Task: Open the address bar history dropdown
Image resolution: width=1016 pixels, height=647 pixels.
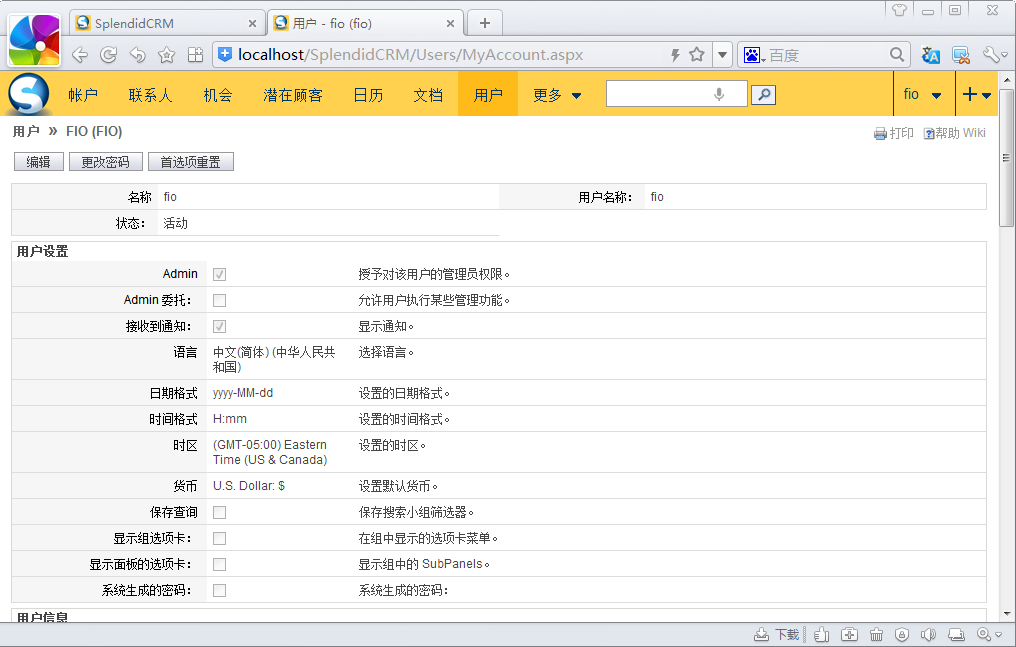Action: 722,55
